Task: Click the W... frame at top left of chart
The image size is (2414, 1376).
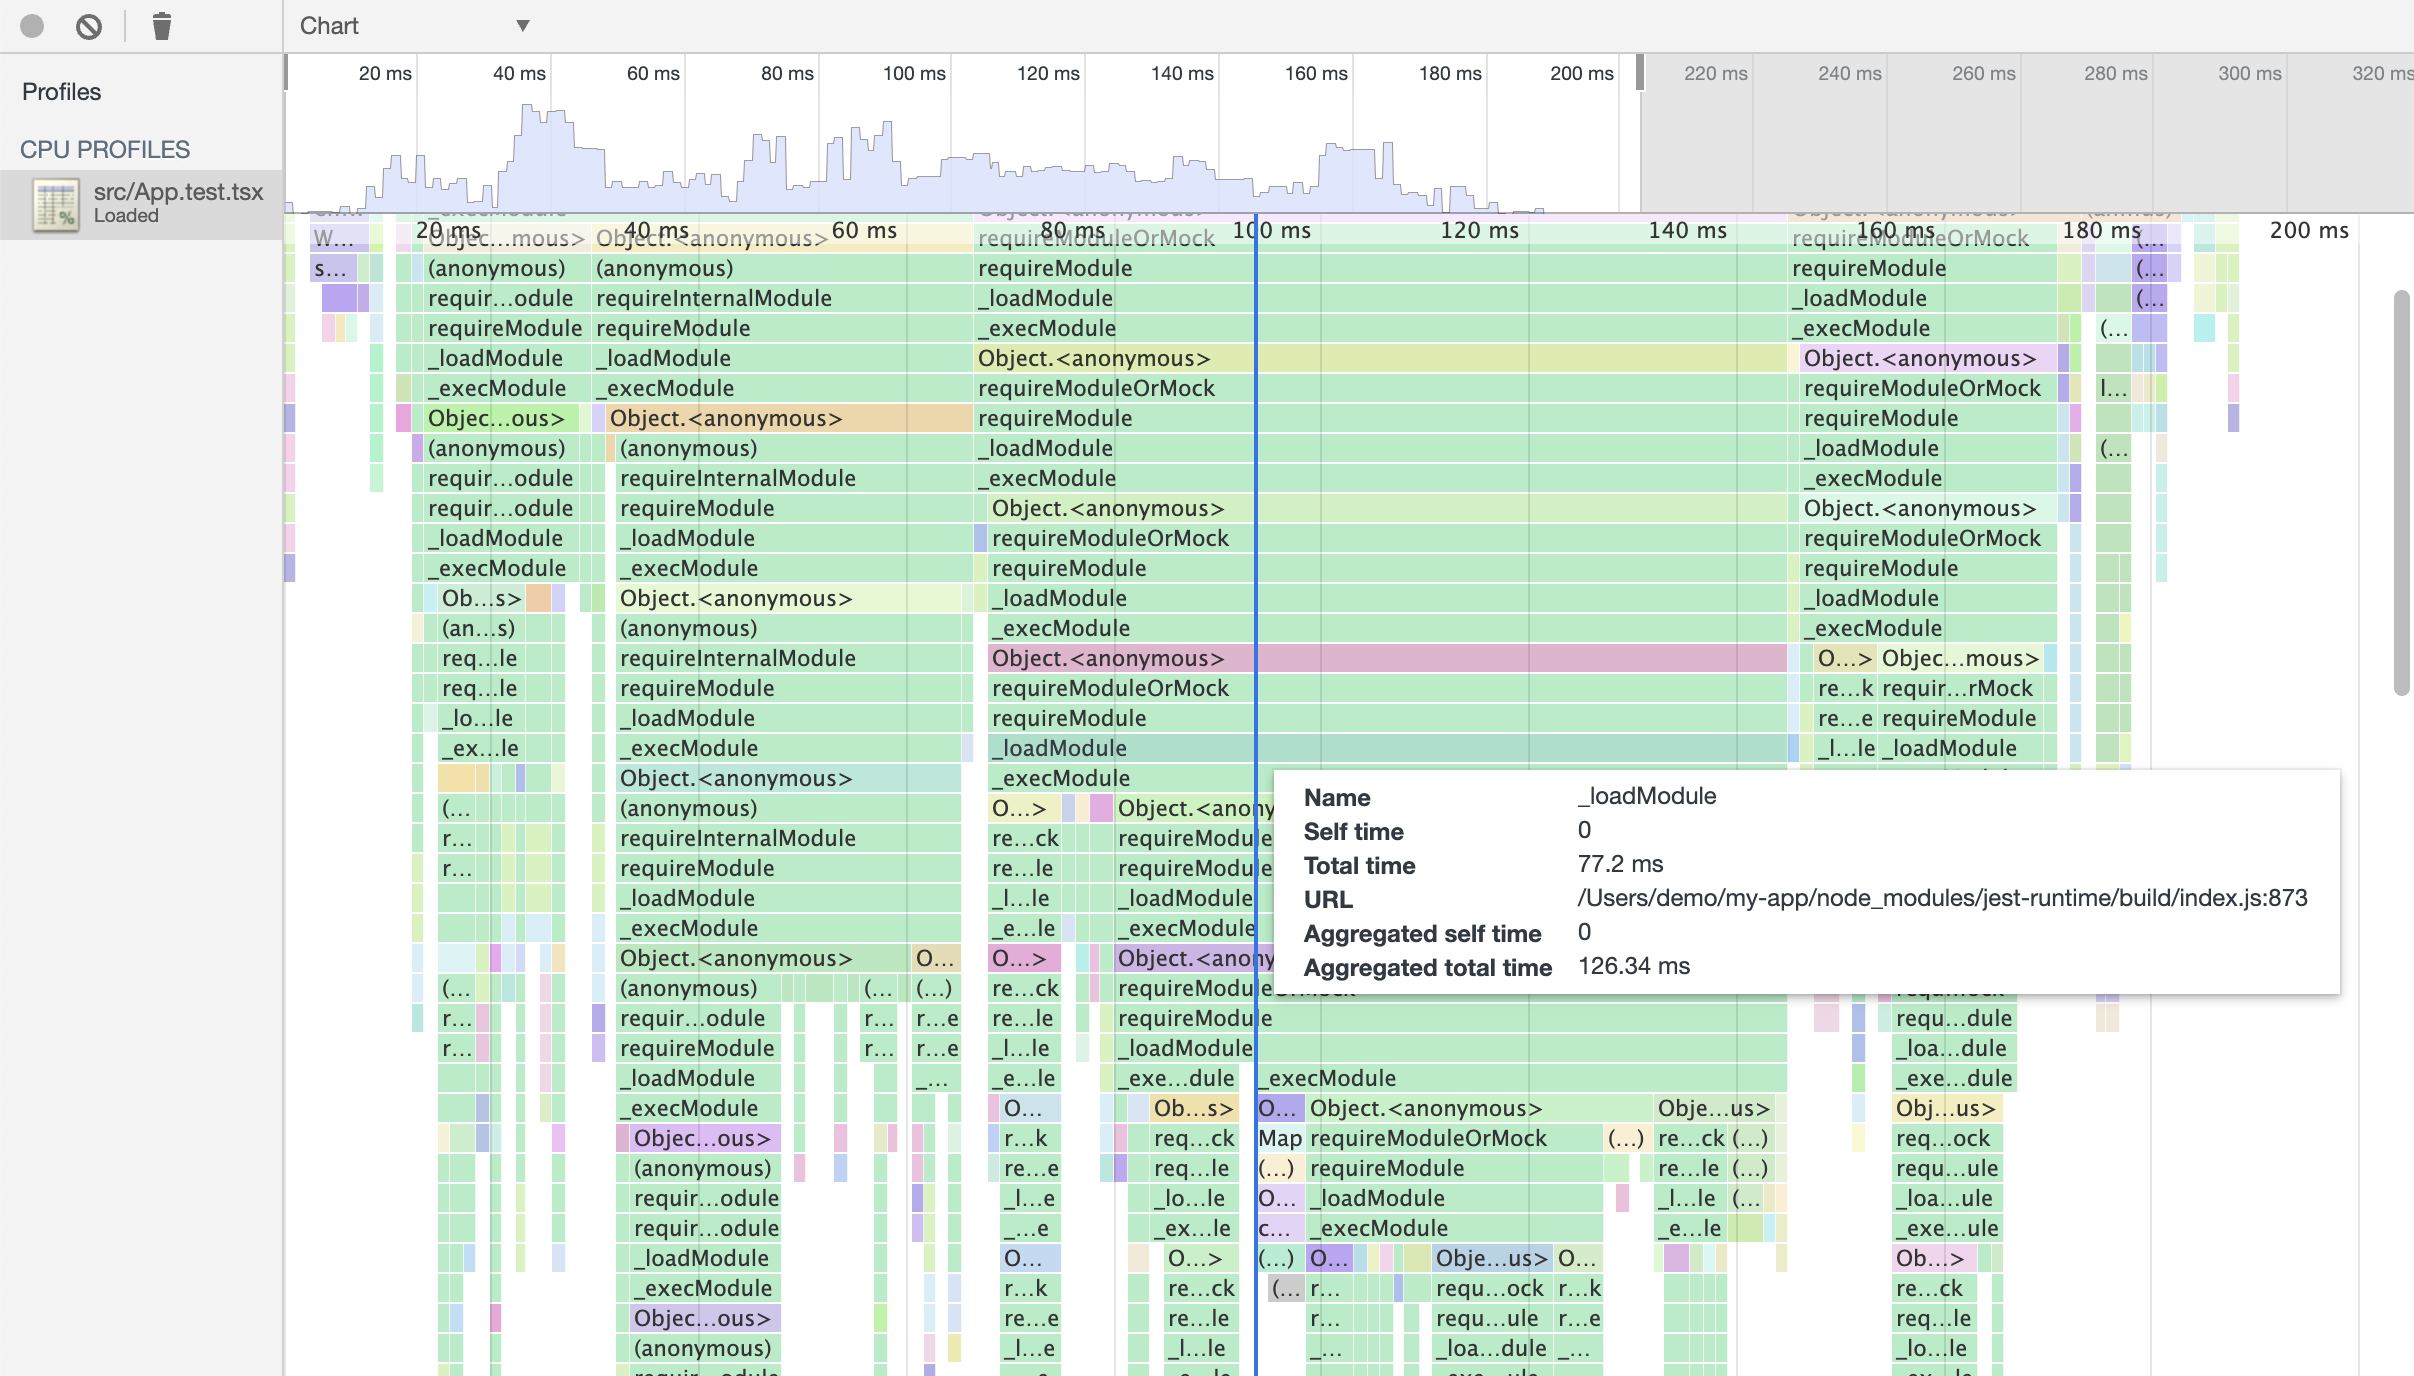Action: click(338, 238)
